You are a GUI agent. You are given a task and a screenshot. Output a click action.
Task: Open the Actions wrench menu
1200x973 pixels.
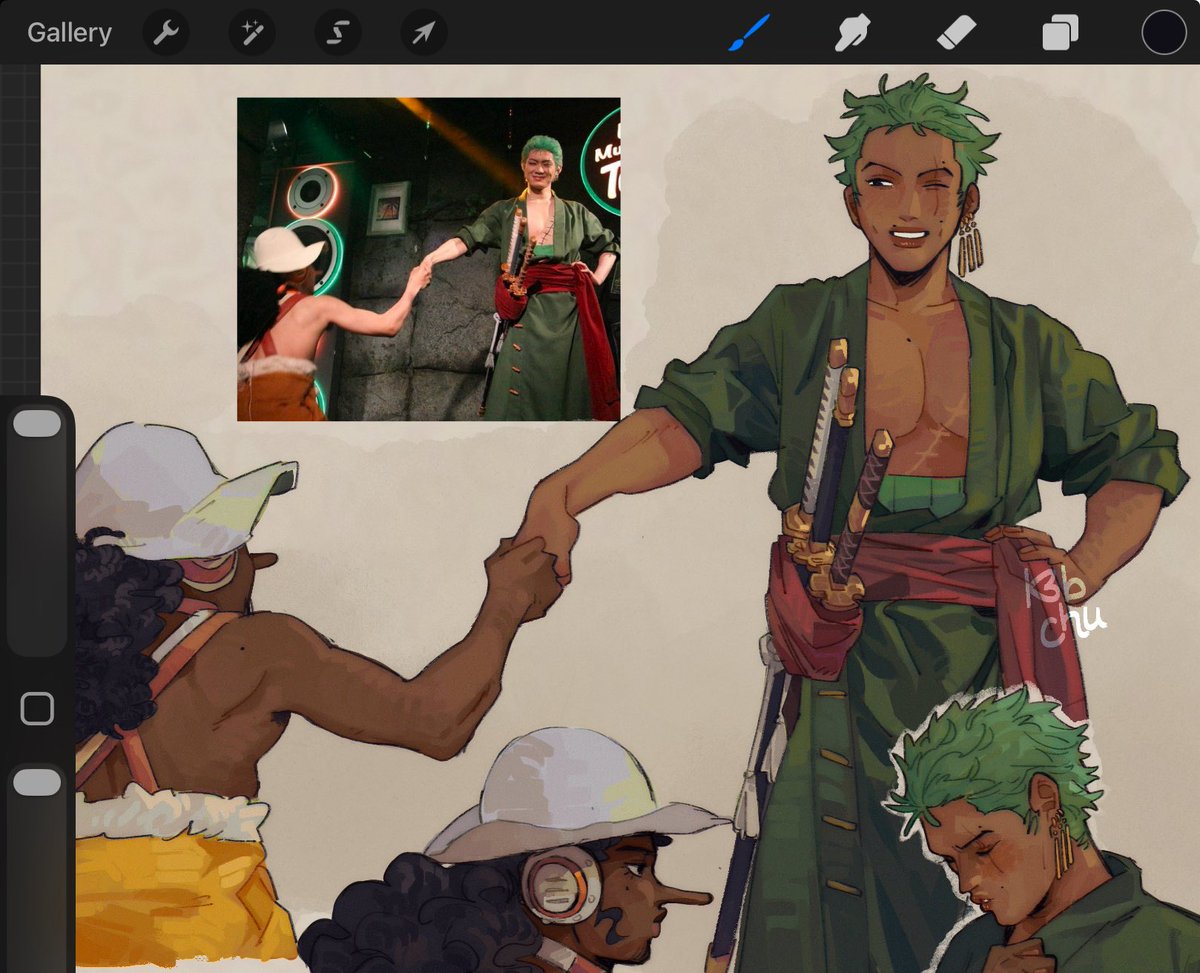point(165,33)
